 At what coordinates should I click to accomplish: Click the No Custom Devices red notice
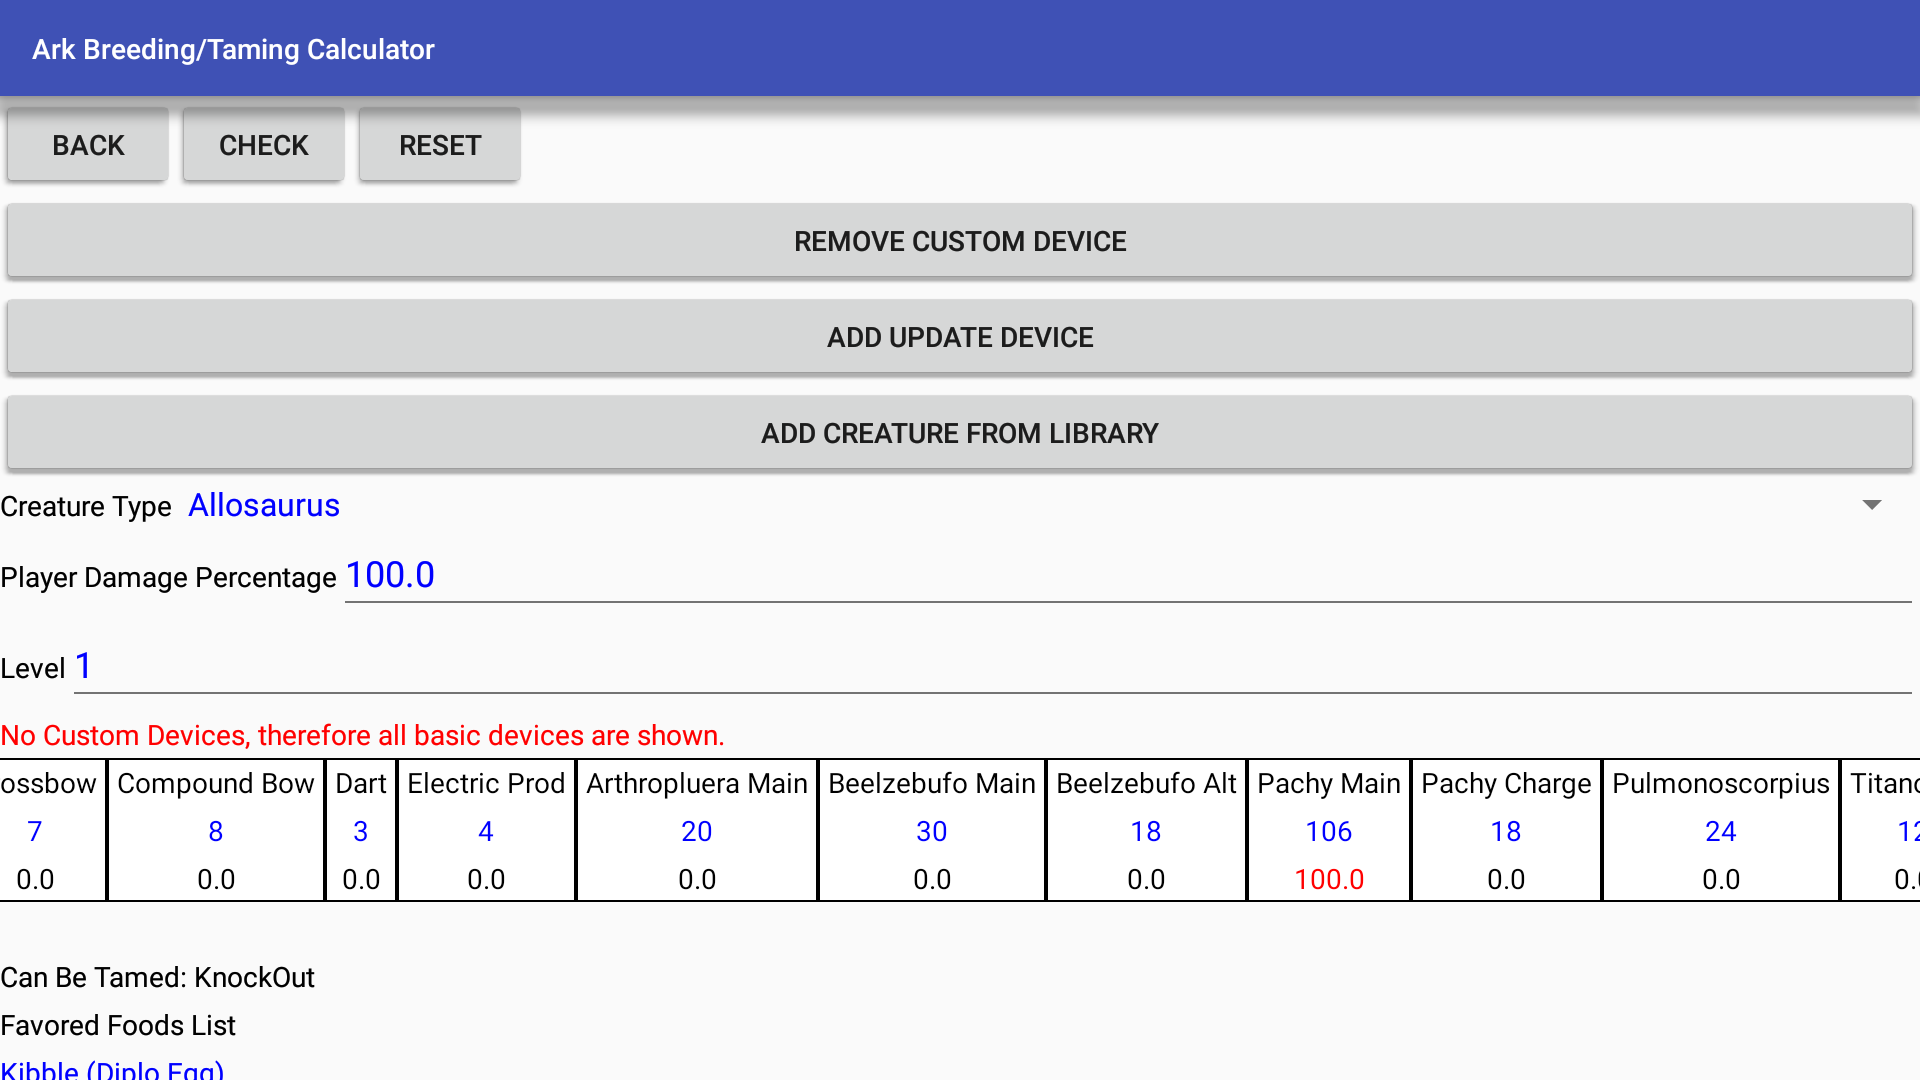coord(362,735)
